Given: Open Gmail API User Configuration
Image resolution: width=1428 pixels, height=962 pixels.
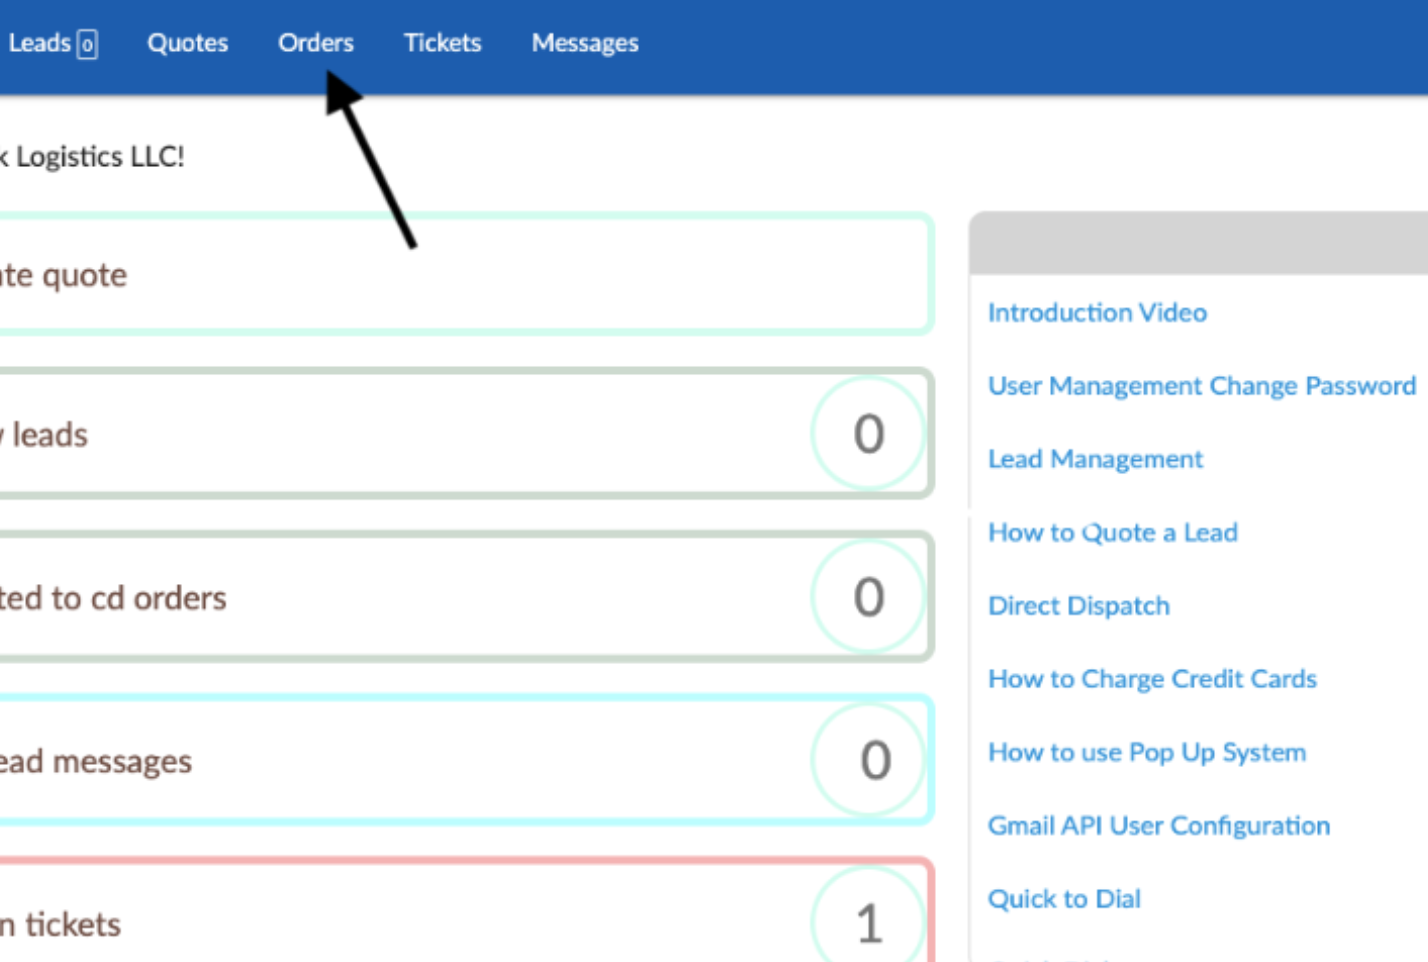Looking at the screenshot, I should [1158, 825].
